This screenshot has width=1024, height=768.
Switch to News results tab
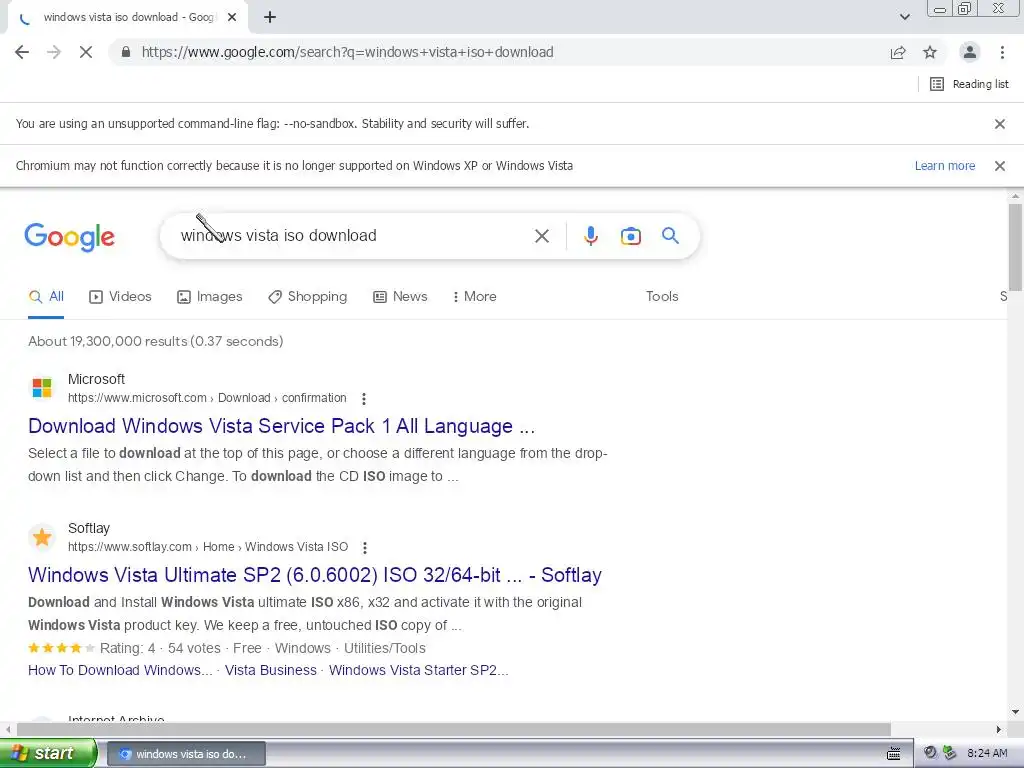tap(400, 296)
